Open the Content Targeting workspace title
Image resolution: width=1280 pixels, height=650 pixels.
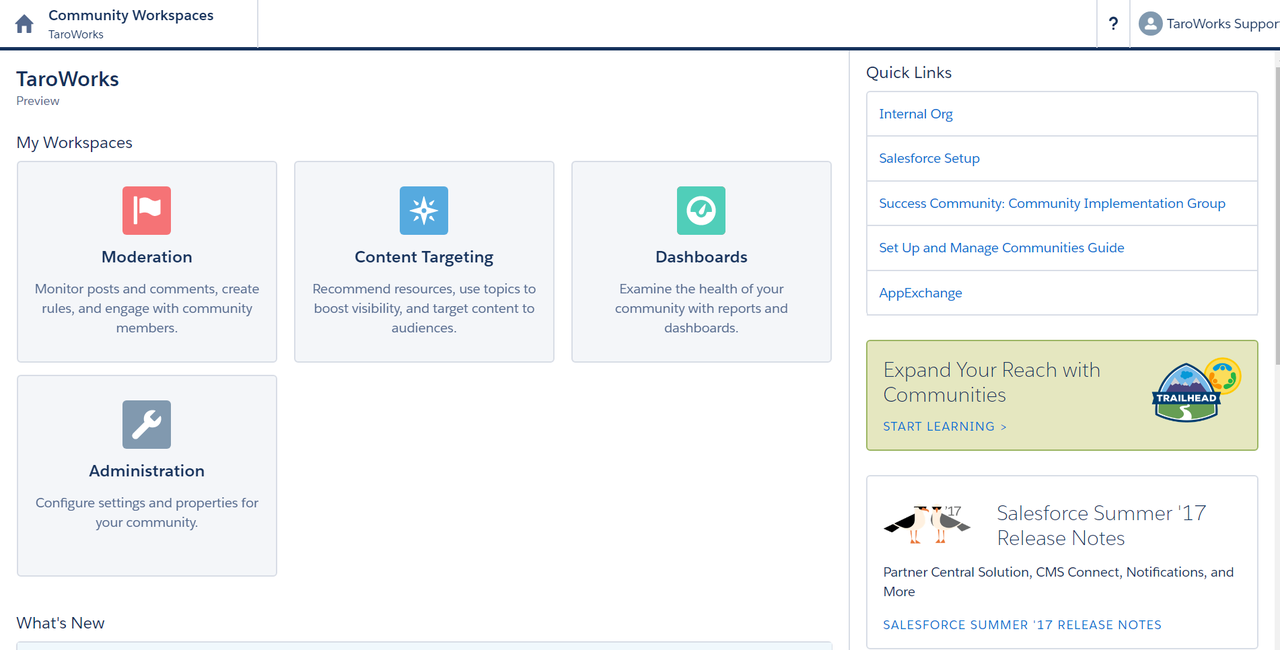[424, 257]
